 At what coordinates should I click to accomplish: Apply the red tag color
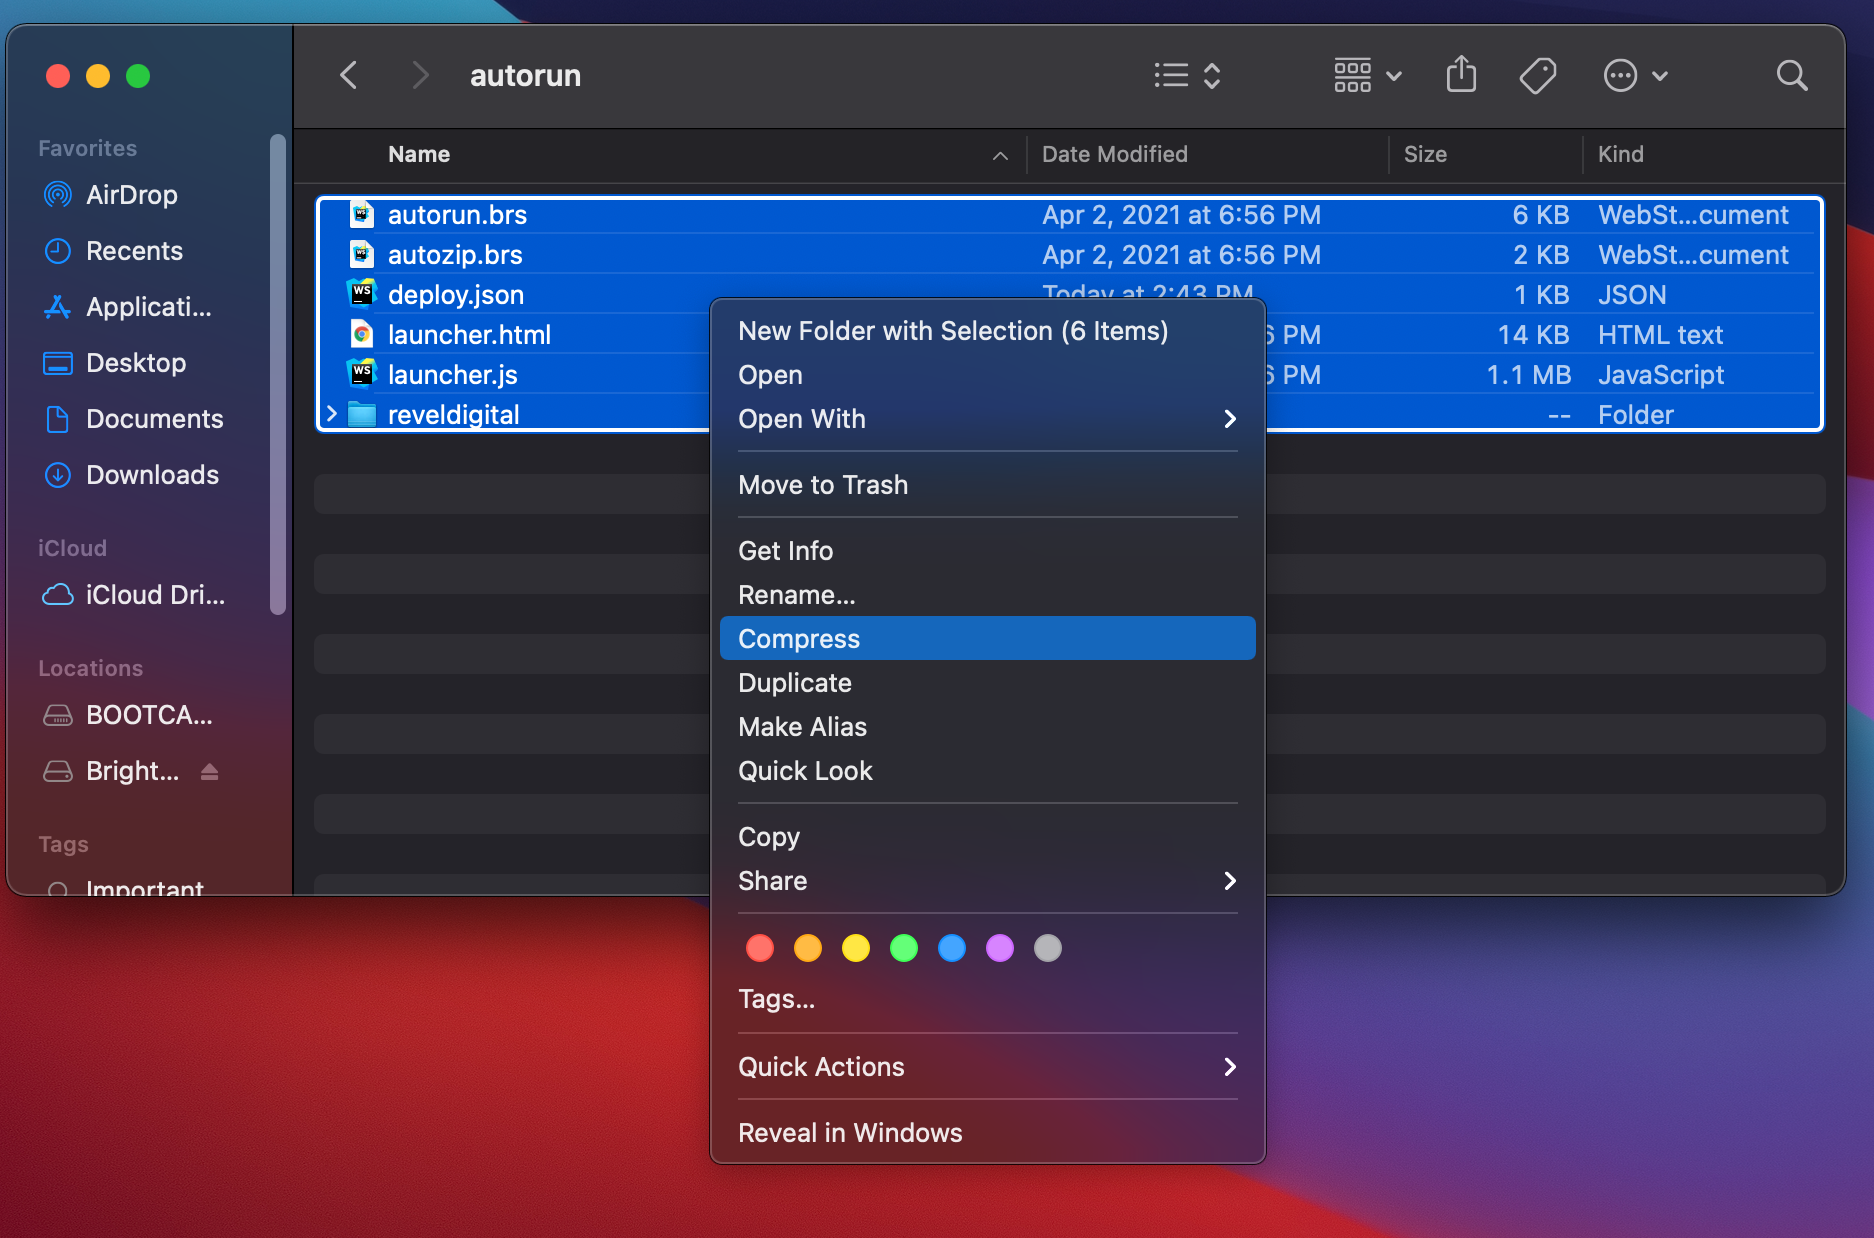pyautogui.click(x=760, y=948)
